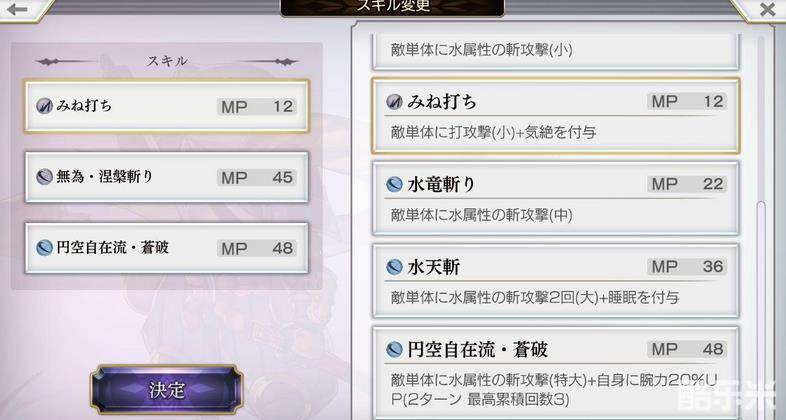Choose 水天斬 from the skill list

[x=555, y=281]
